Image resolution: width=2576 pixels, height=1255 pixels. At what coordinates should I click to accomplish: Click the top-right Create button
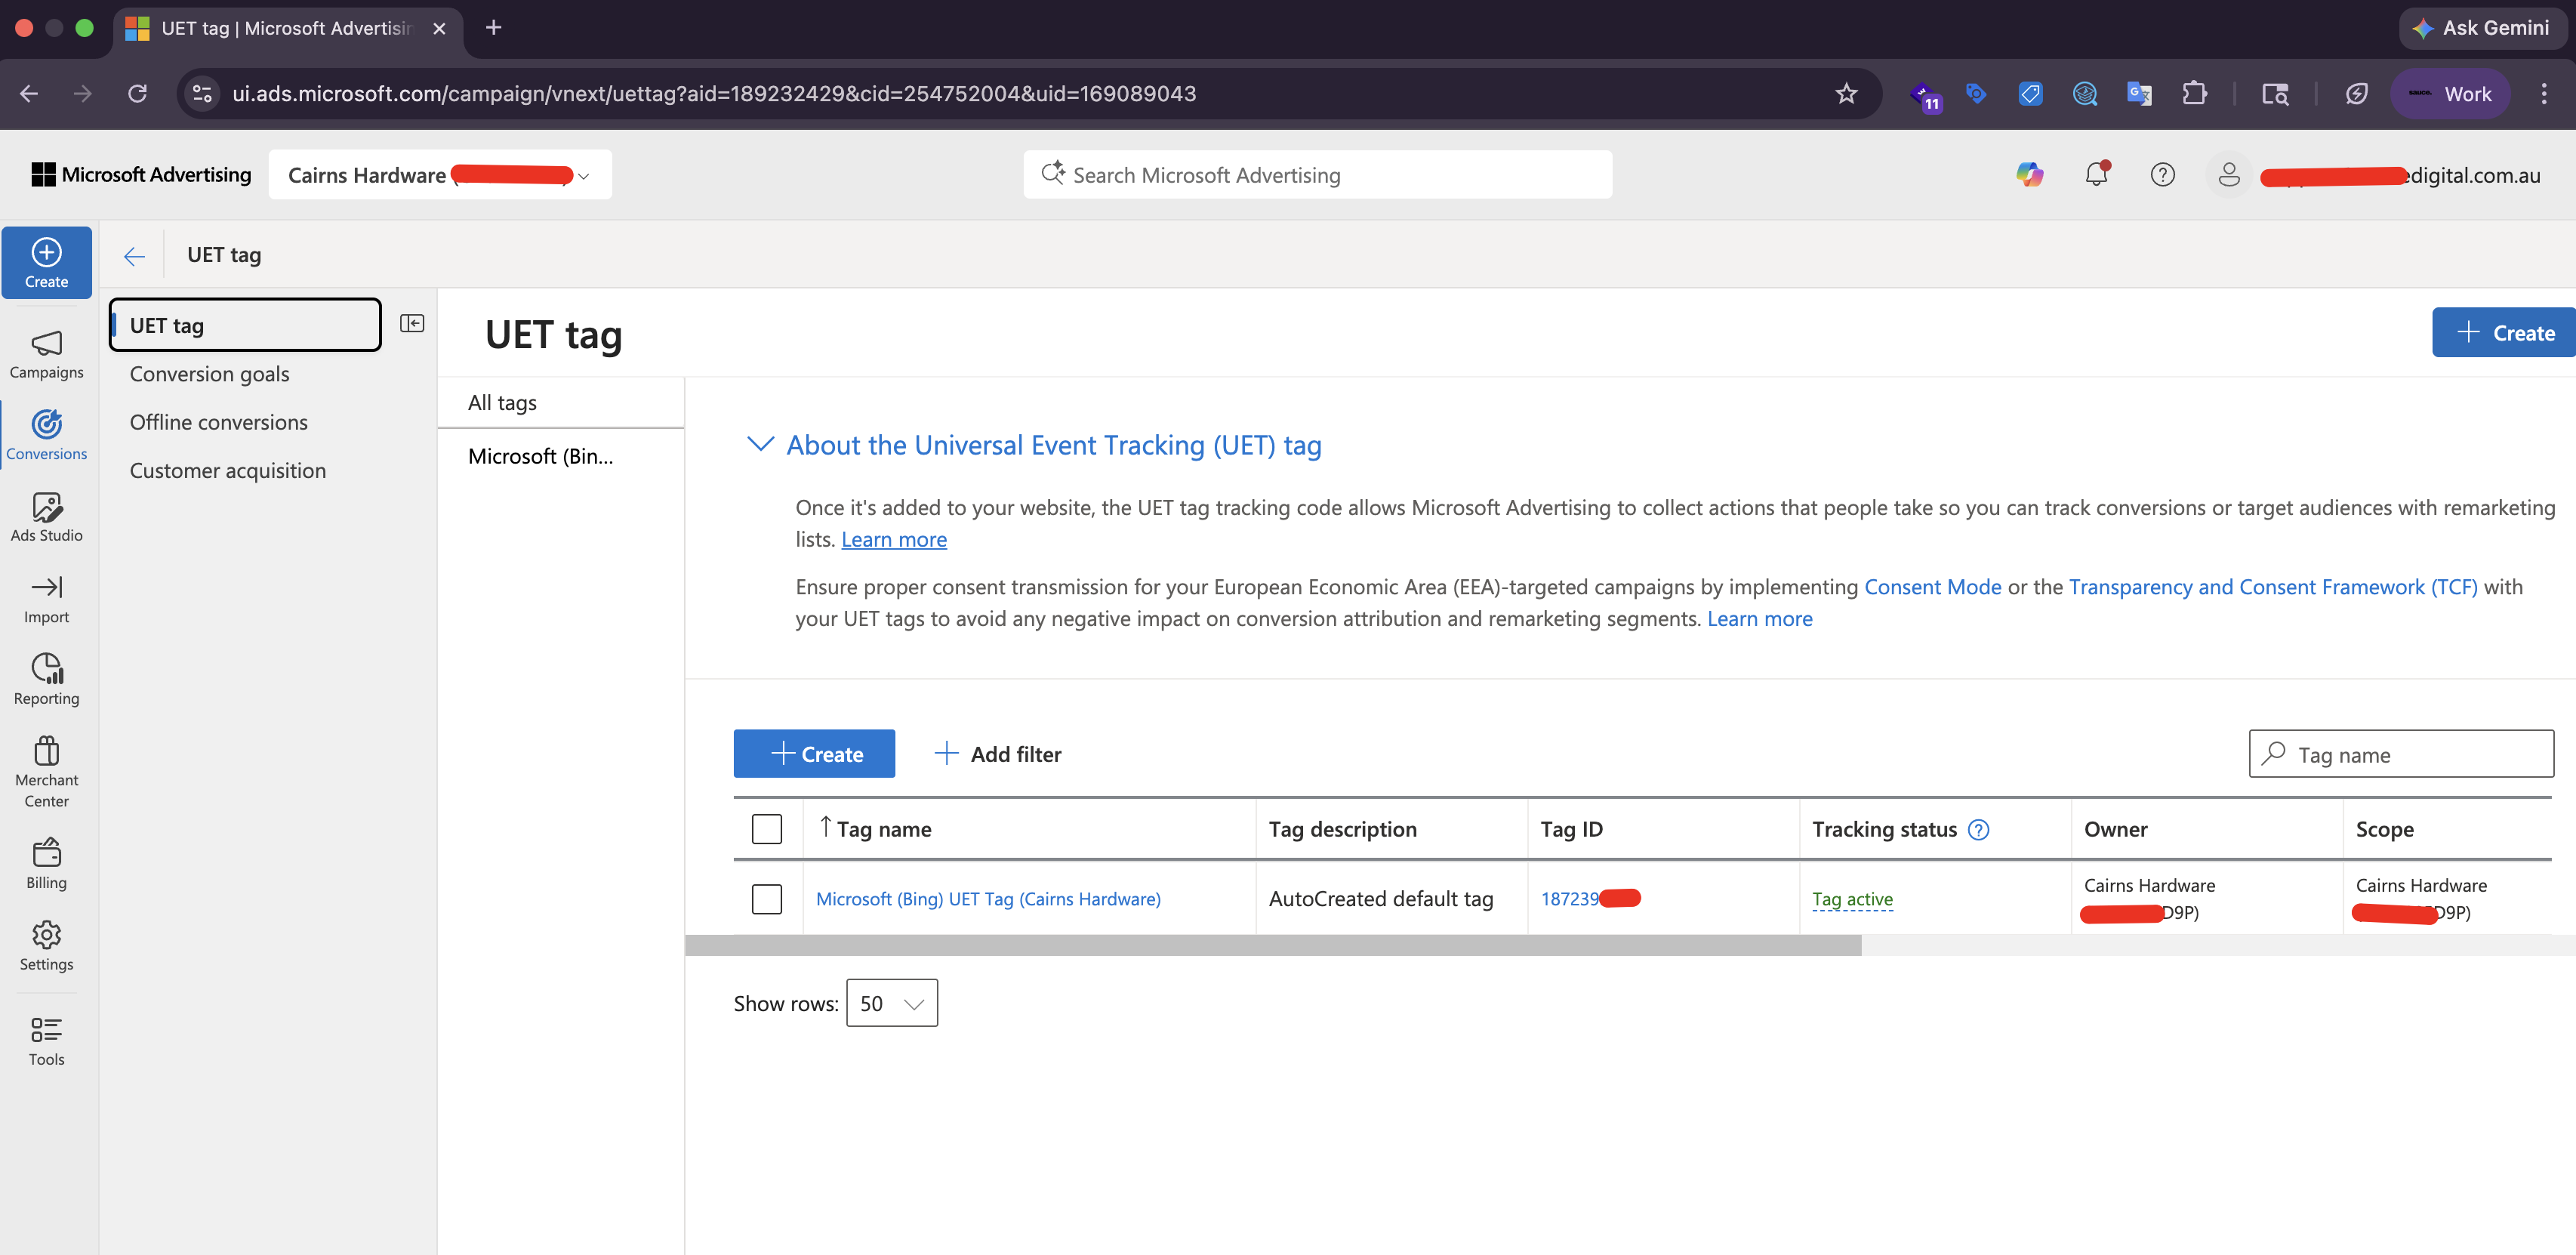2504,333
